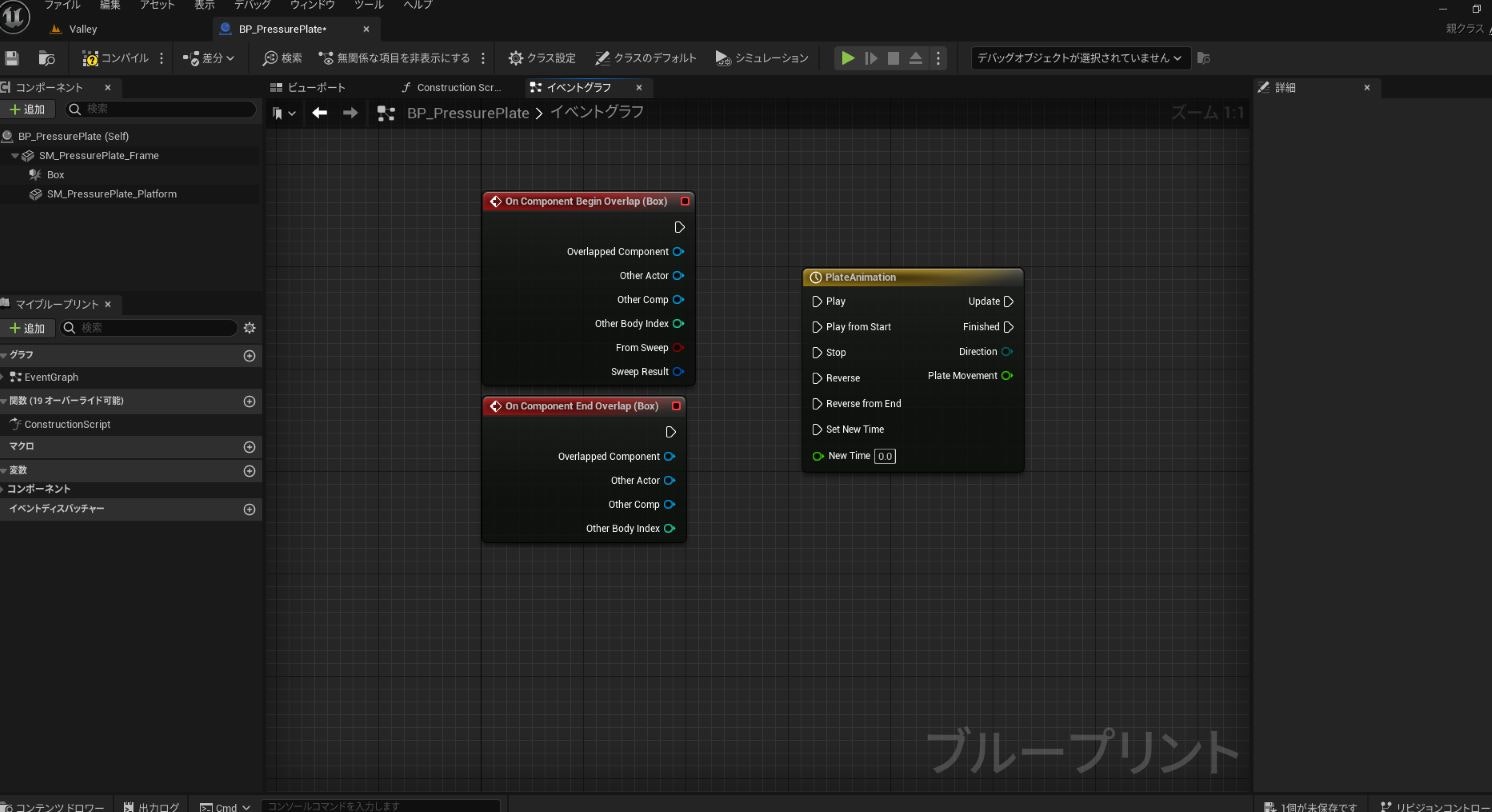The height and width of the screenshot is (812, 1492).
Task: Open the ウィンドウ menu
Action: [311, 5]
